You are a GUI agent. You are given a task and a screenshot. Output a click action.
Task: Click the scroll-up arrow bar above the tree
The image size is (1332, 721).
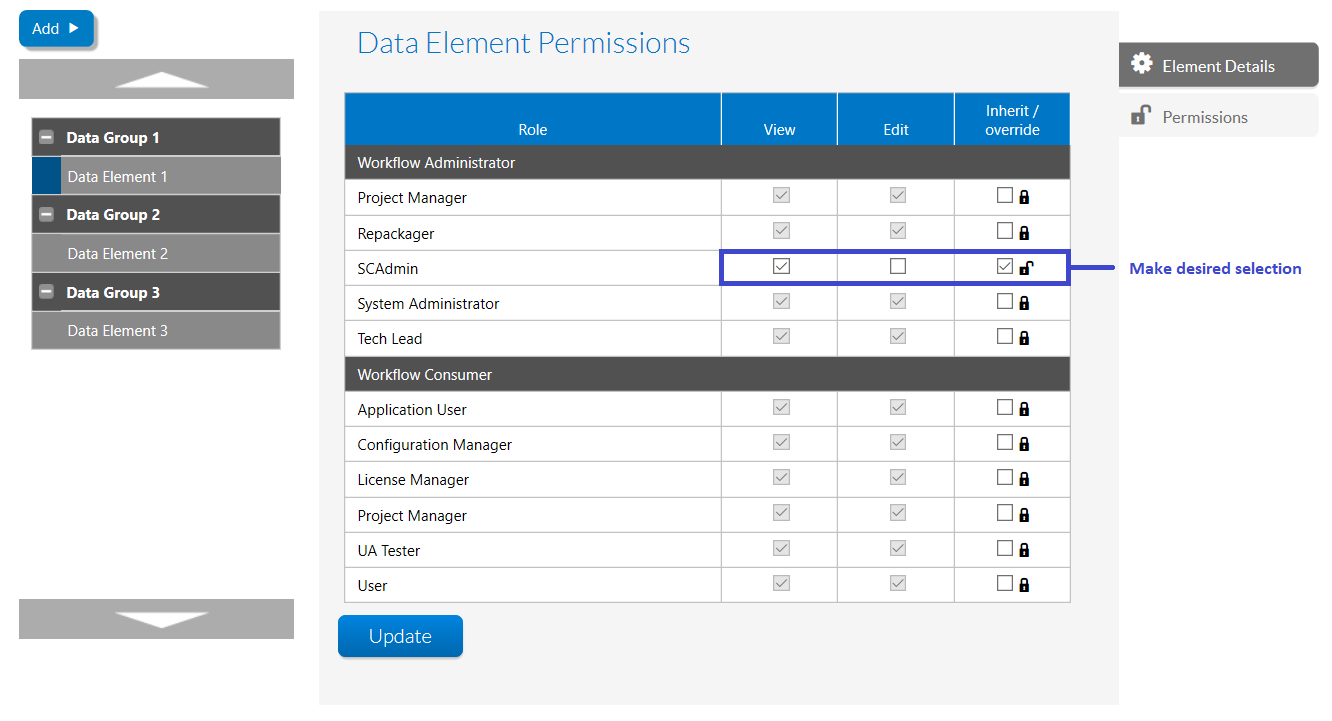(156, 79)
